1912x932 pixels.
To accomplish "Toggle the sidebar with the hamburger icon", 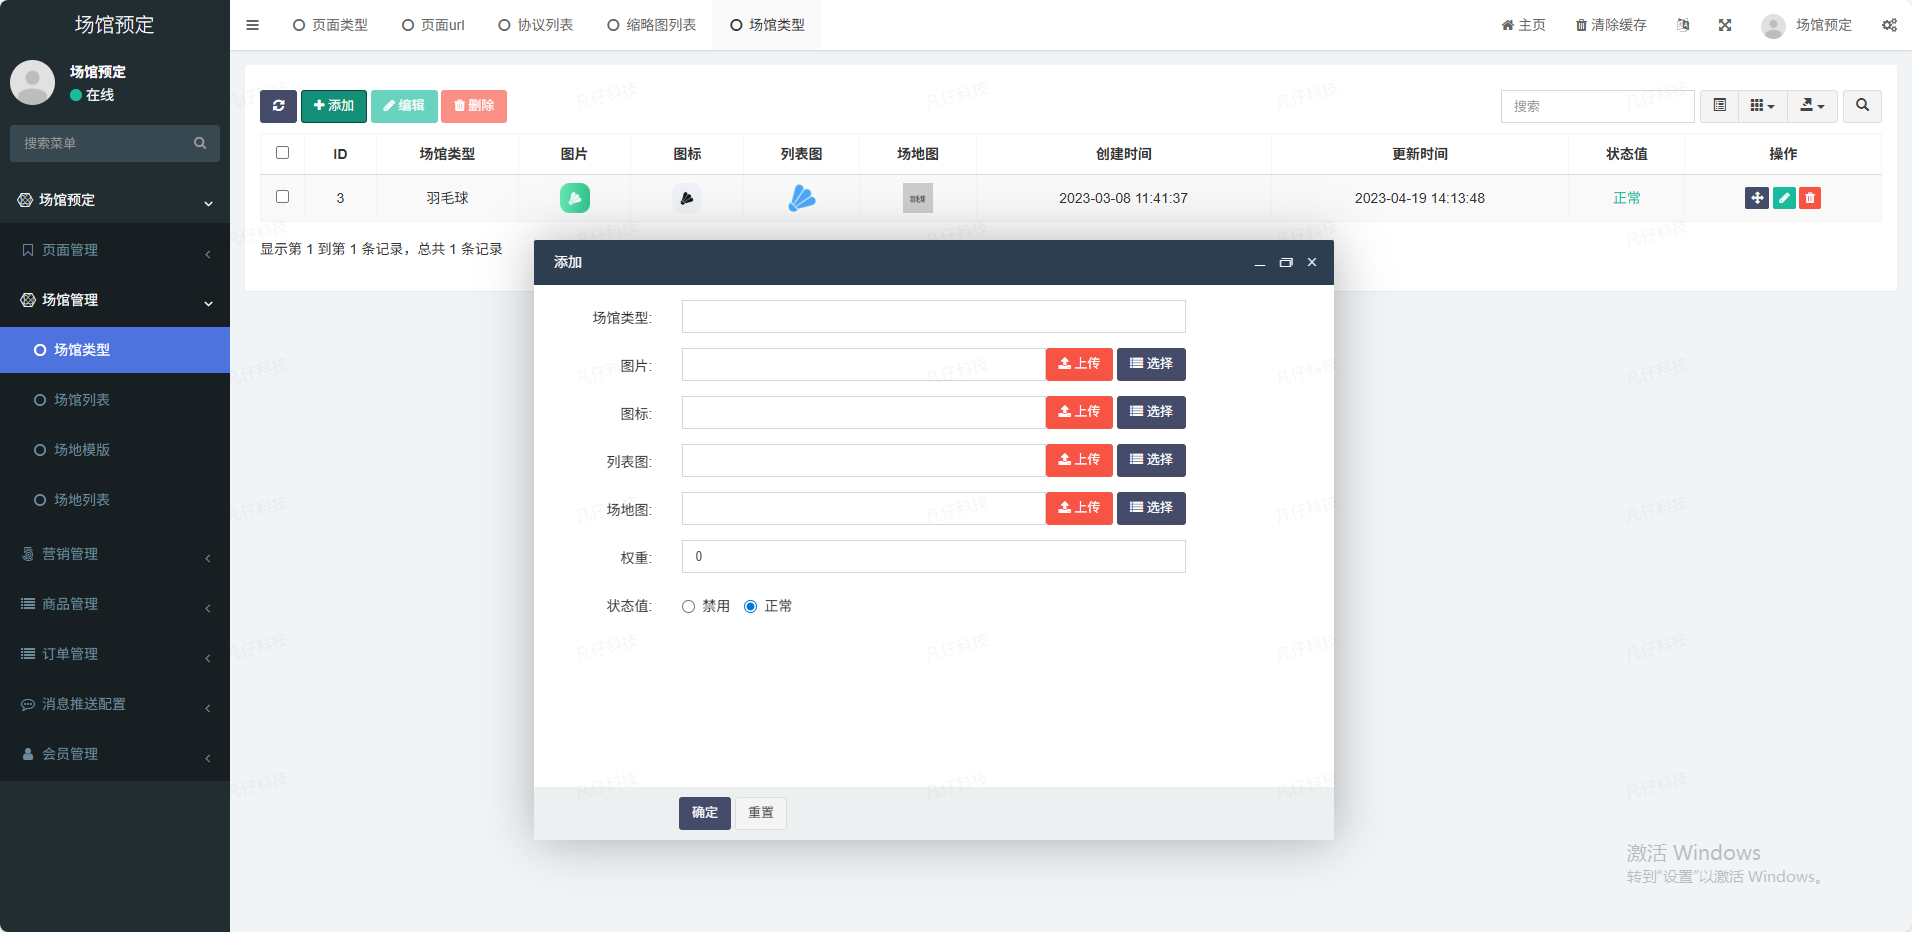I will coord(253,25).
